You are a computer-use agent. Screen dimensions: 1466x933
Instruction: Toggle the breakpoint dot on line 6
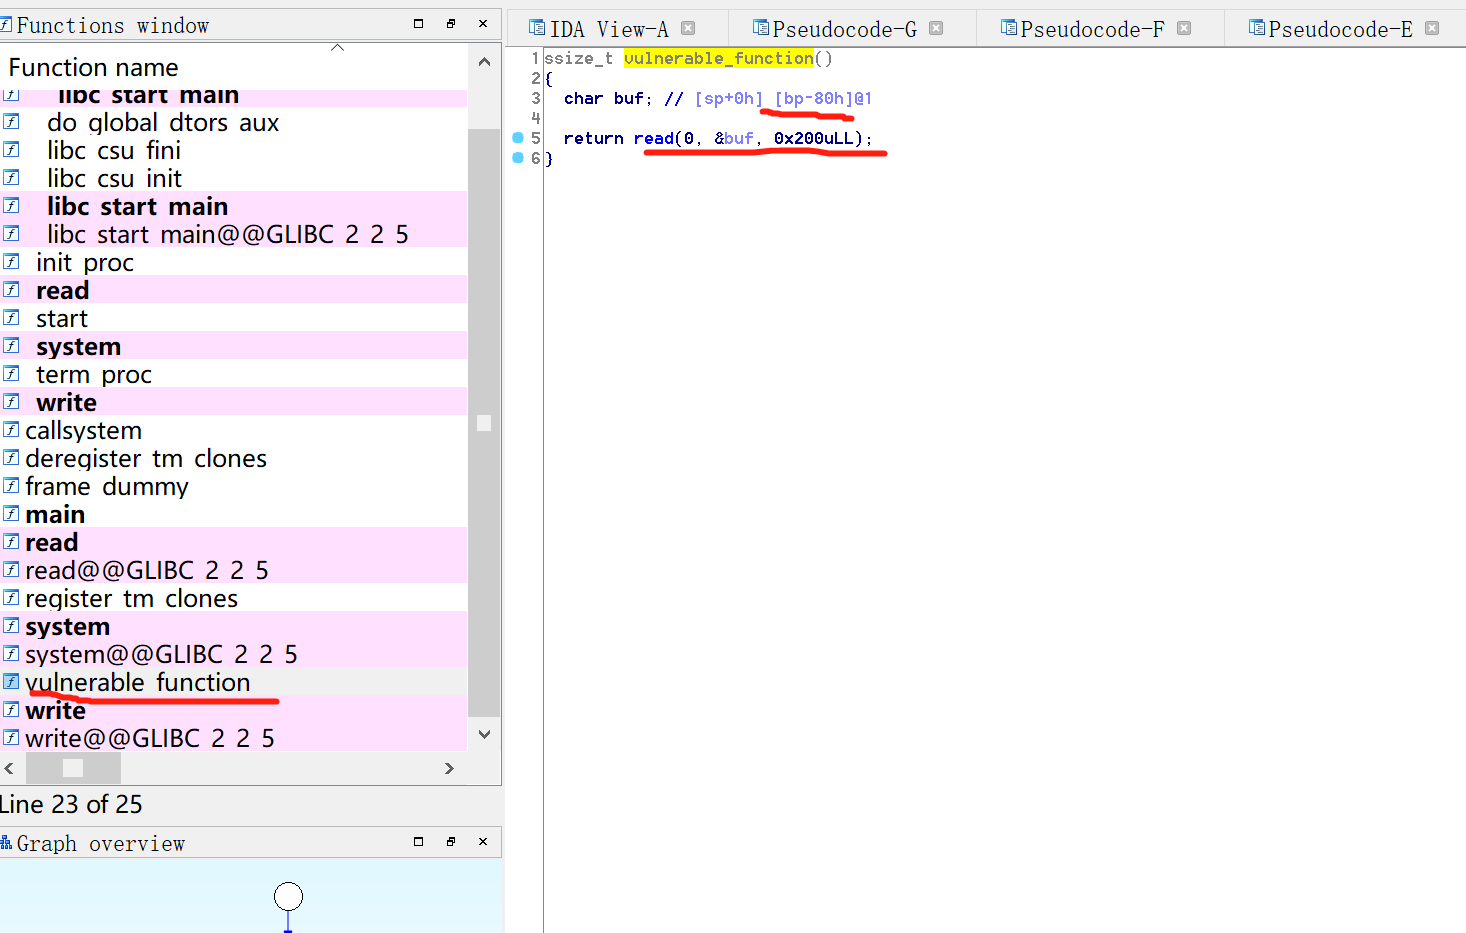516,158
